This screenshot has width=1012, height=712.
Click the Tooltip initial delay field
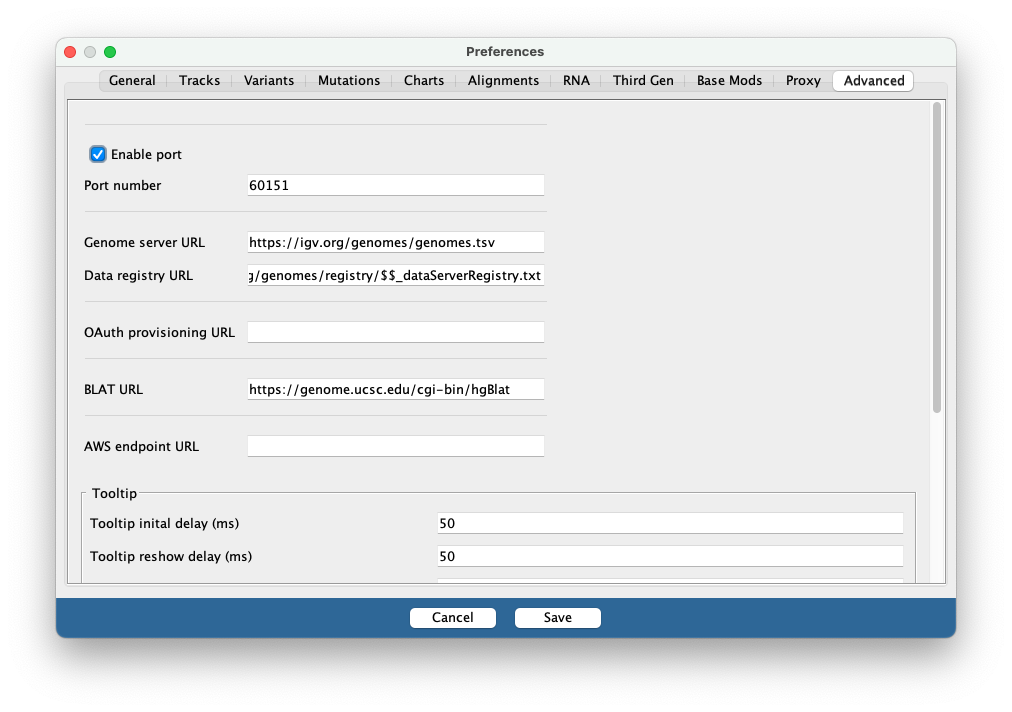tap(670, 523)
